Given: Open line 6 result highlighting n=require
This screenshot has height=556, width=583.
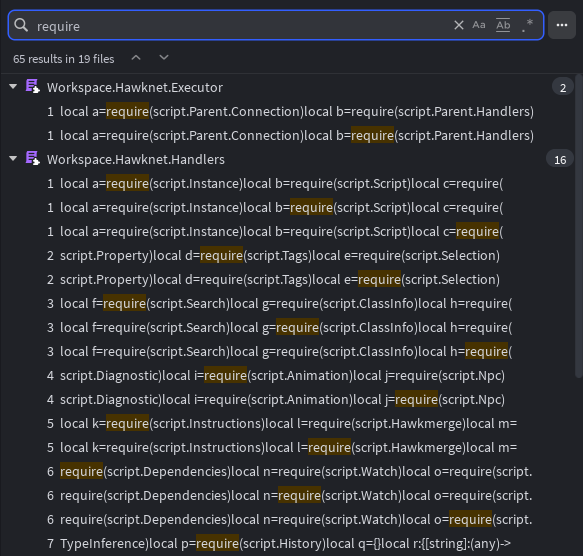Looking at the screenshot, I should [x=289, y=495].
